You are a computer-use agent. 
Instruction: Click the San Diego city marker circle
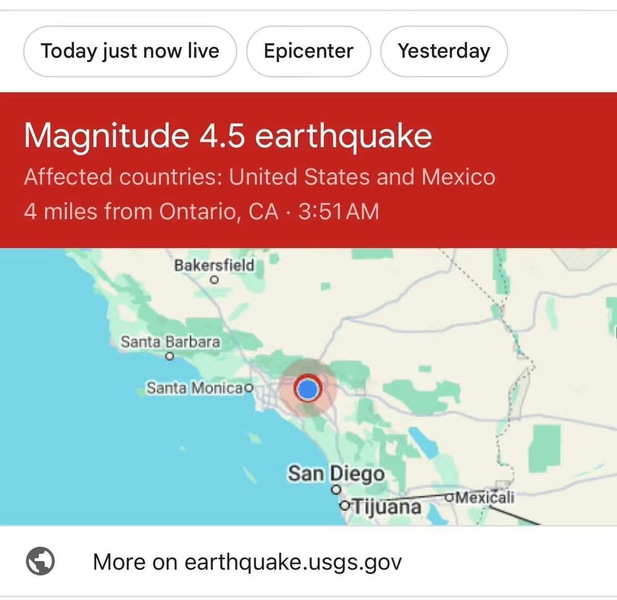336,490
